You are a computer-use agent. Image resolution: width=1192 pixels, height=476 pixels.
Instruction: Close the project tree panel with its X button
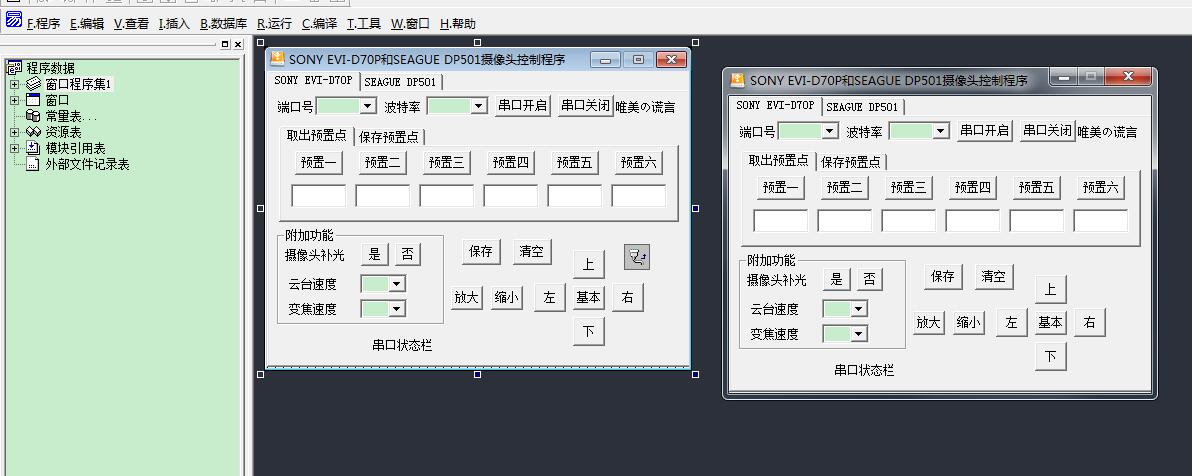238,45
